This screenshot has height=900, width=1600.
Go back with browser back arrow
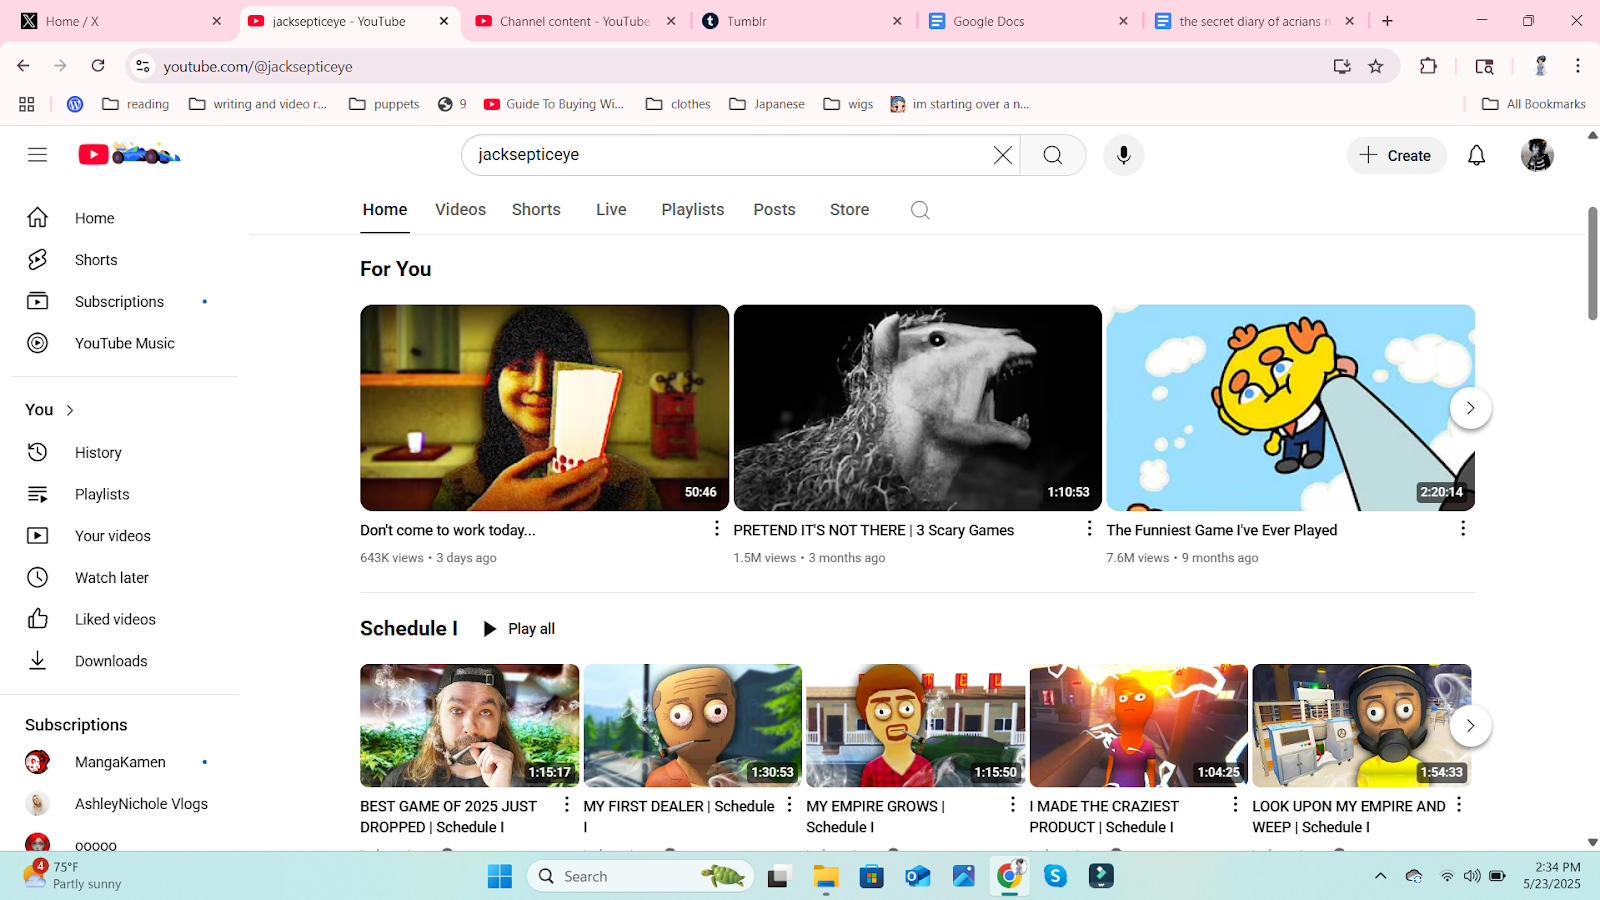23,66
